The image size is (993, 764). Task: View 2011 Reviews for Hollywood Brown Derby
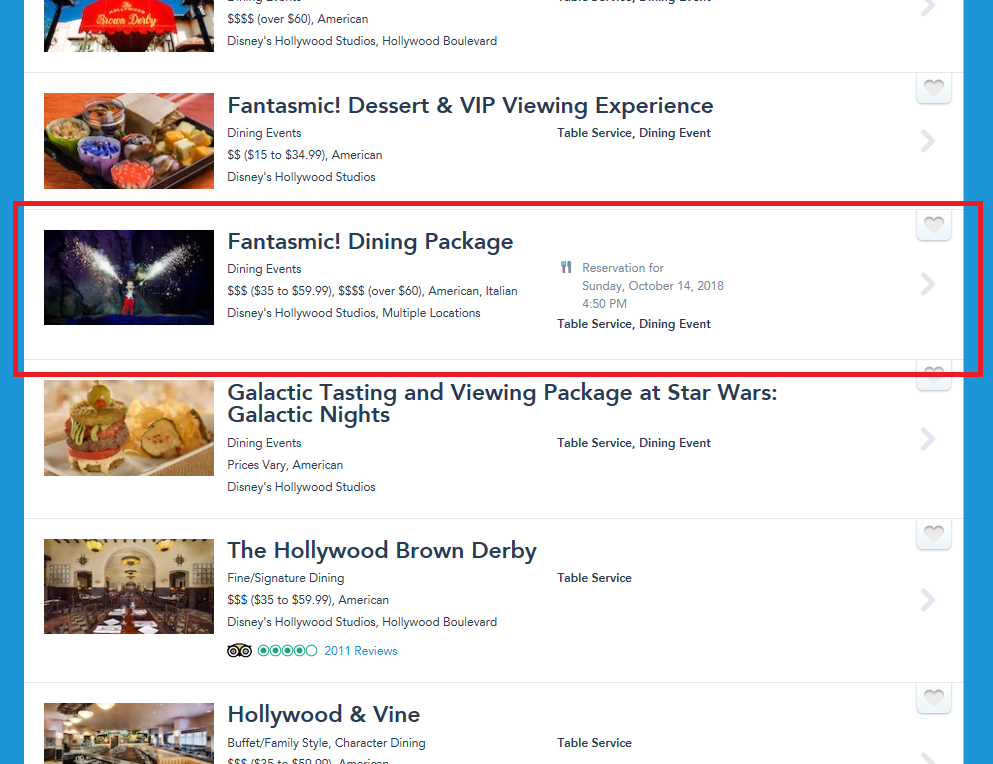tap(360, 651)
